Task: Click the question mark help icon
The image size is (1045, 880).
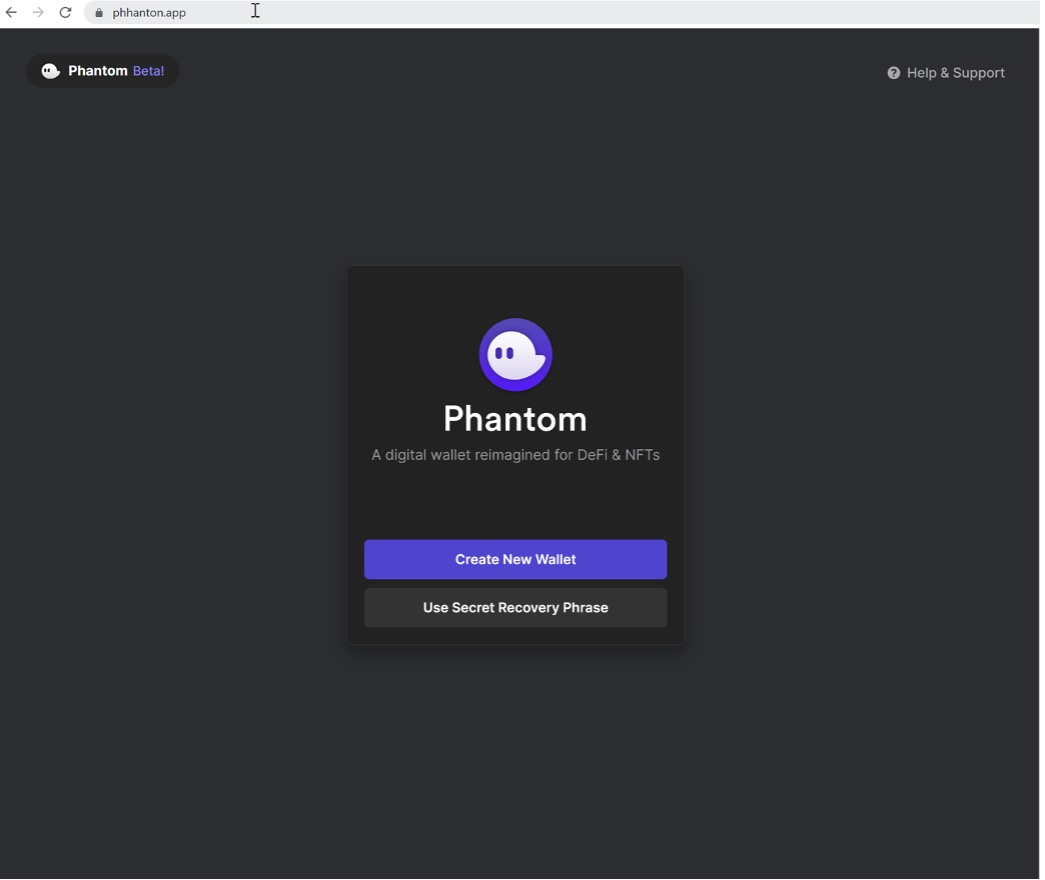Action: (893, 73)
